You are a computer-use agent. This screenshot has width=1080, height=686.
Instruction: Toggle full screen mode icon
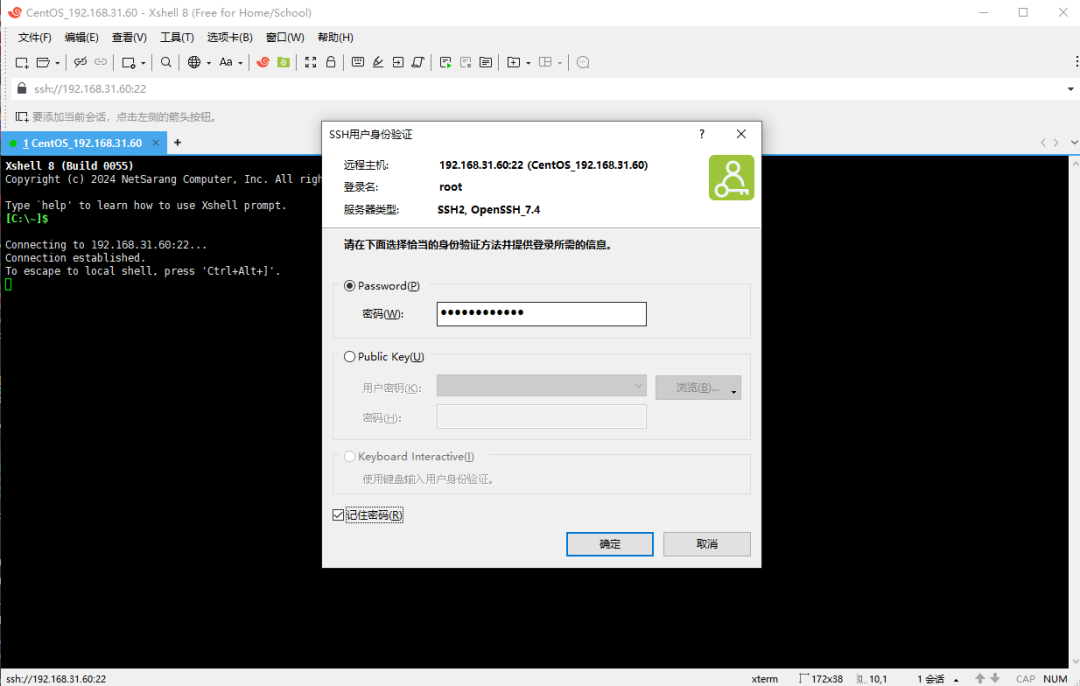[x=311, y=62]
